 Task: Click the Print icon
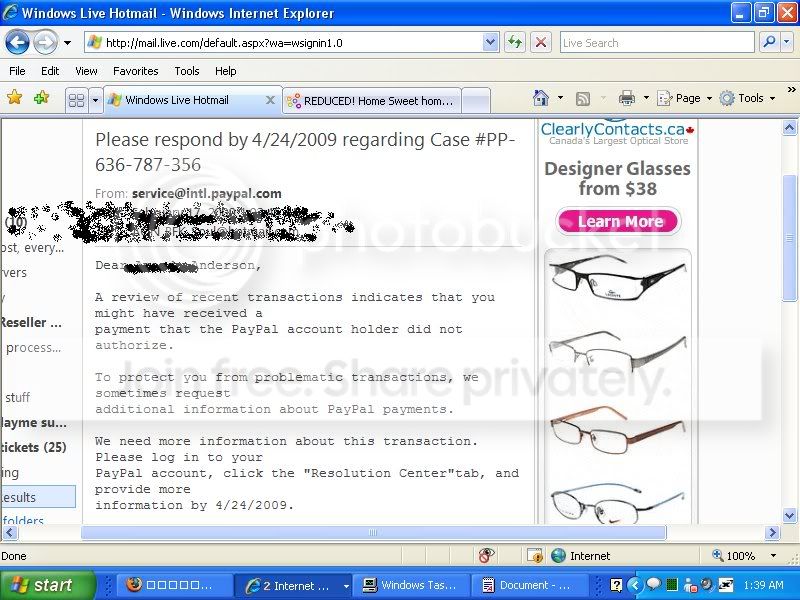(627, 98)
